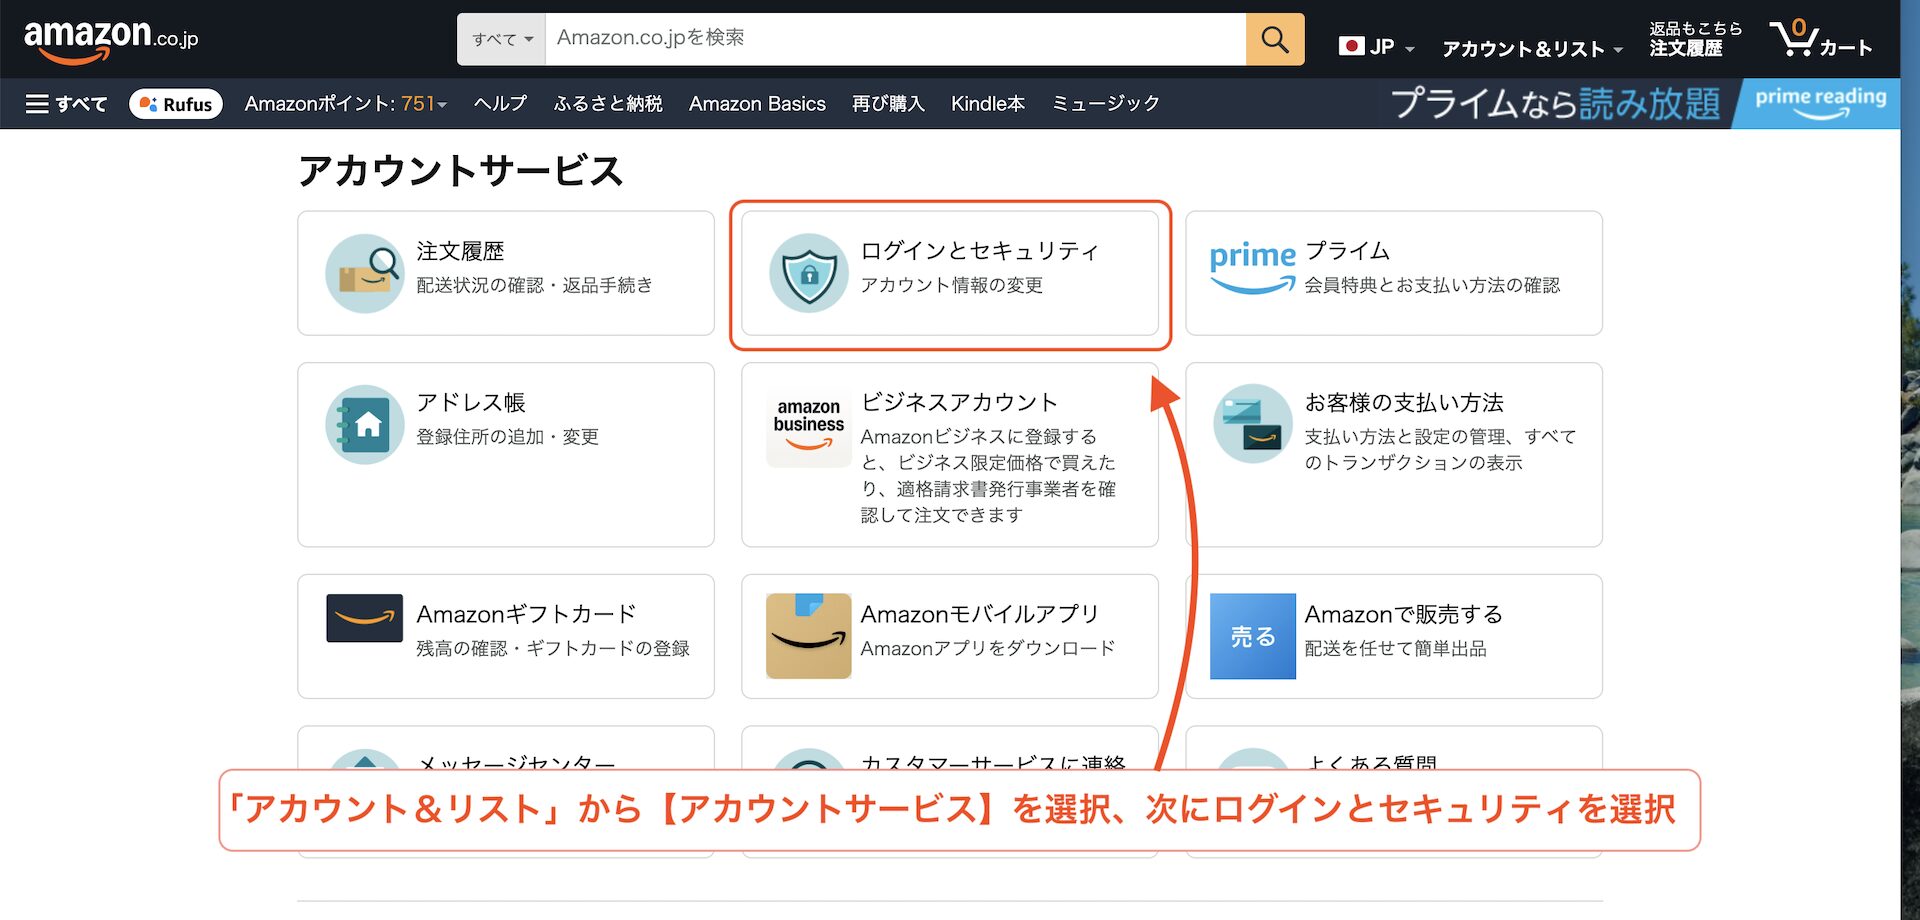Open the Rufus assistant button
Image resolution: width=1920 pixels, height=920 pixels.
pos(176,104)
